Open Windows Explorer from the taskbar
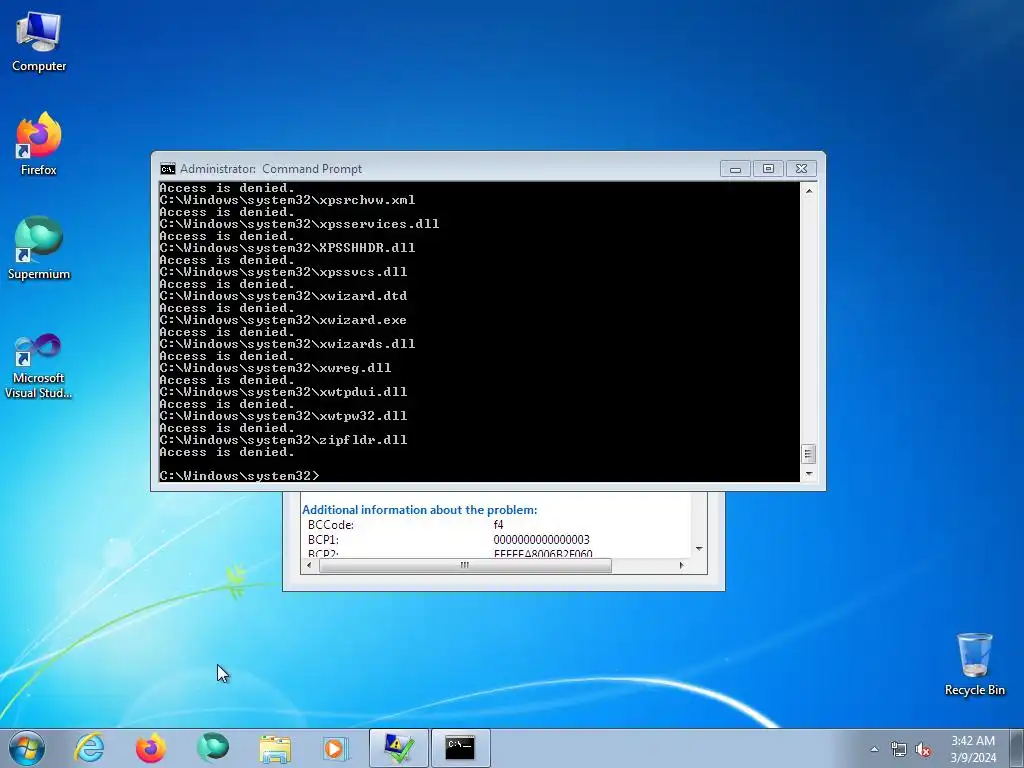 coord(275,748)
